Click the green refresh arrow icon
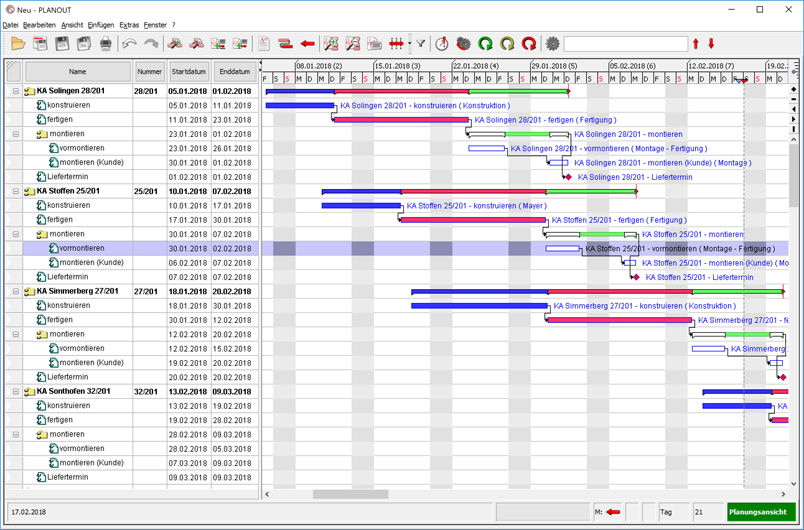Screen dimensions: 804x530 [x=485, y=44]
